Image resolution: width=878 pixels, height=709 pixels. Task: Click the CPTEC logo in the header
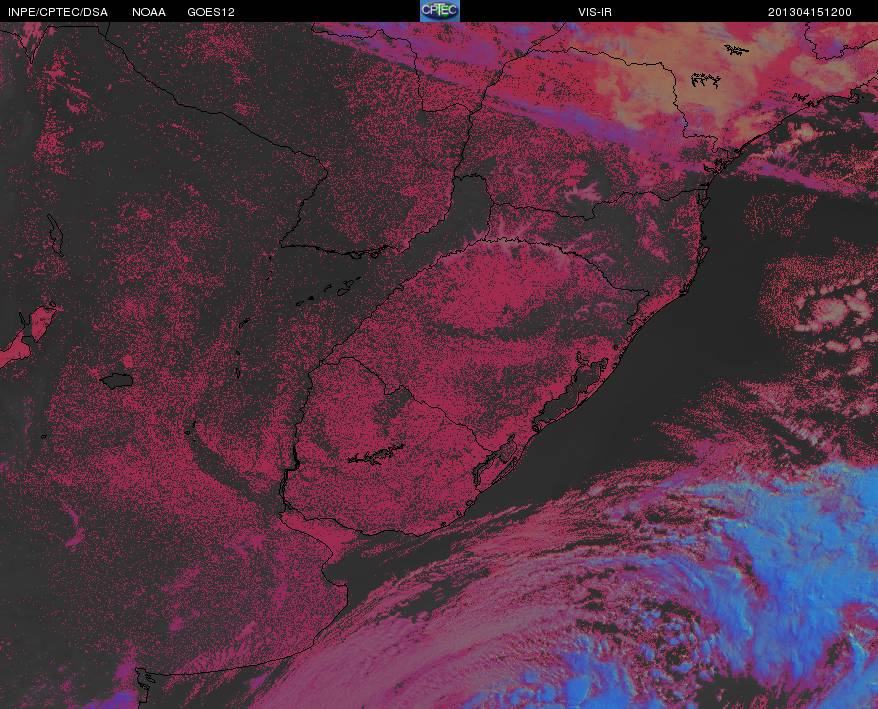440,11
